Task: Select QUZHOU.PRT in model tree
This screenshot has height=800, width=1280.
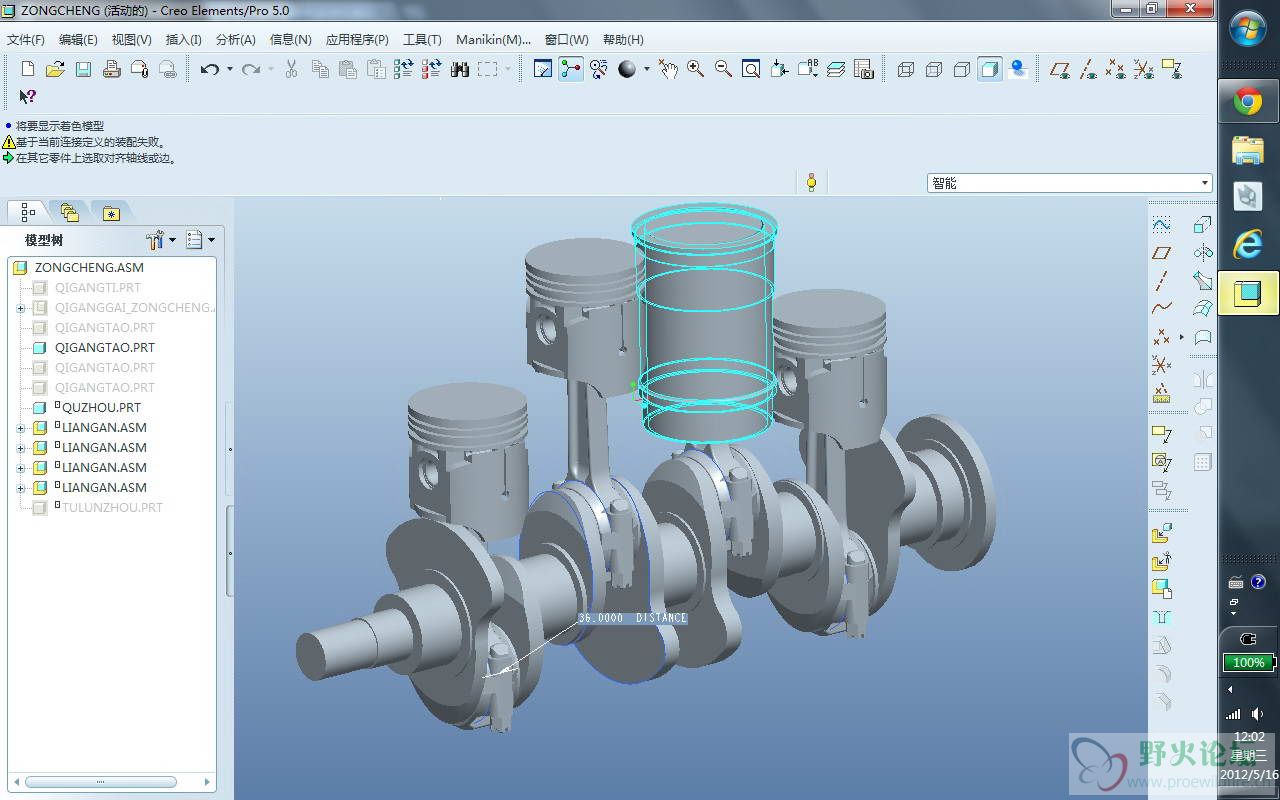Action: click(101, 408)
